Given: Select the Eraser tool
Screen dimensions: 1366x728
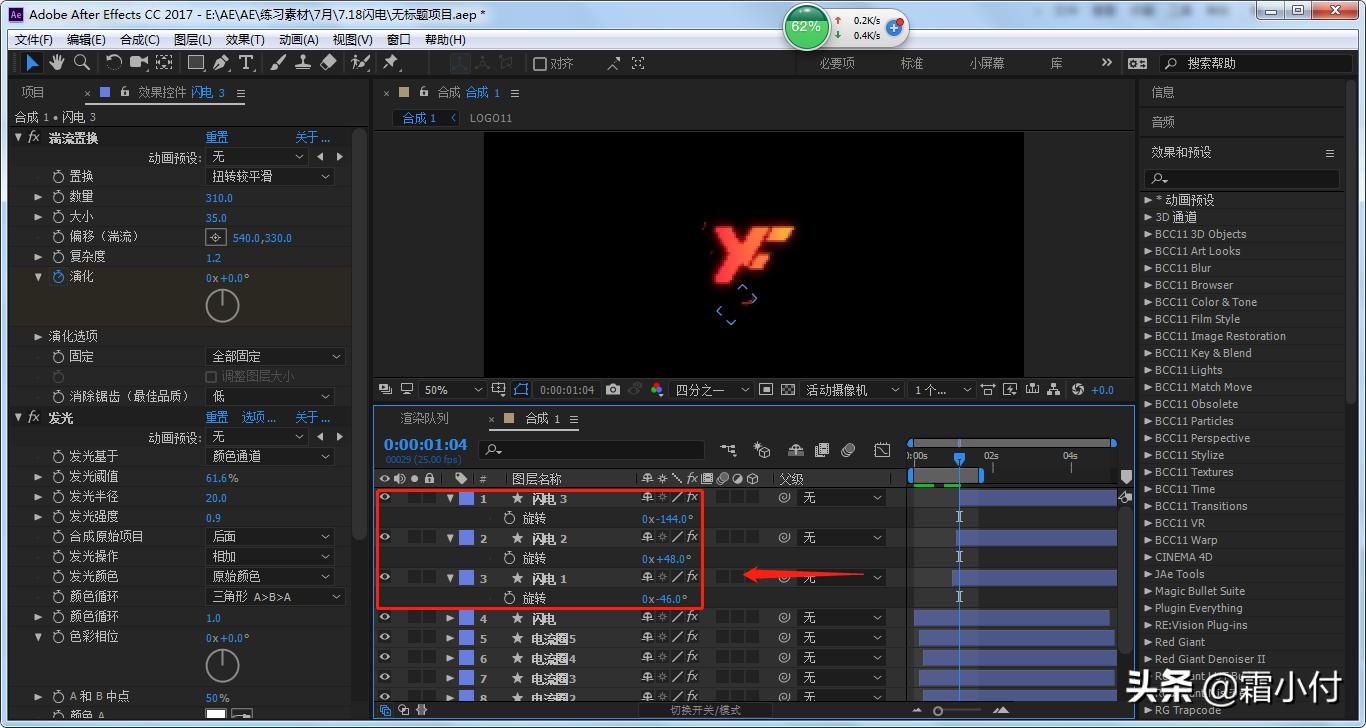Looking at the screenshot, I should pyautogui.click(x=328, y=63).
